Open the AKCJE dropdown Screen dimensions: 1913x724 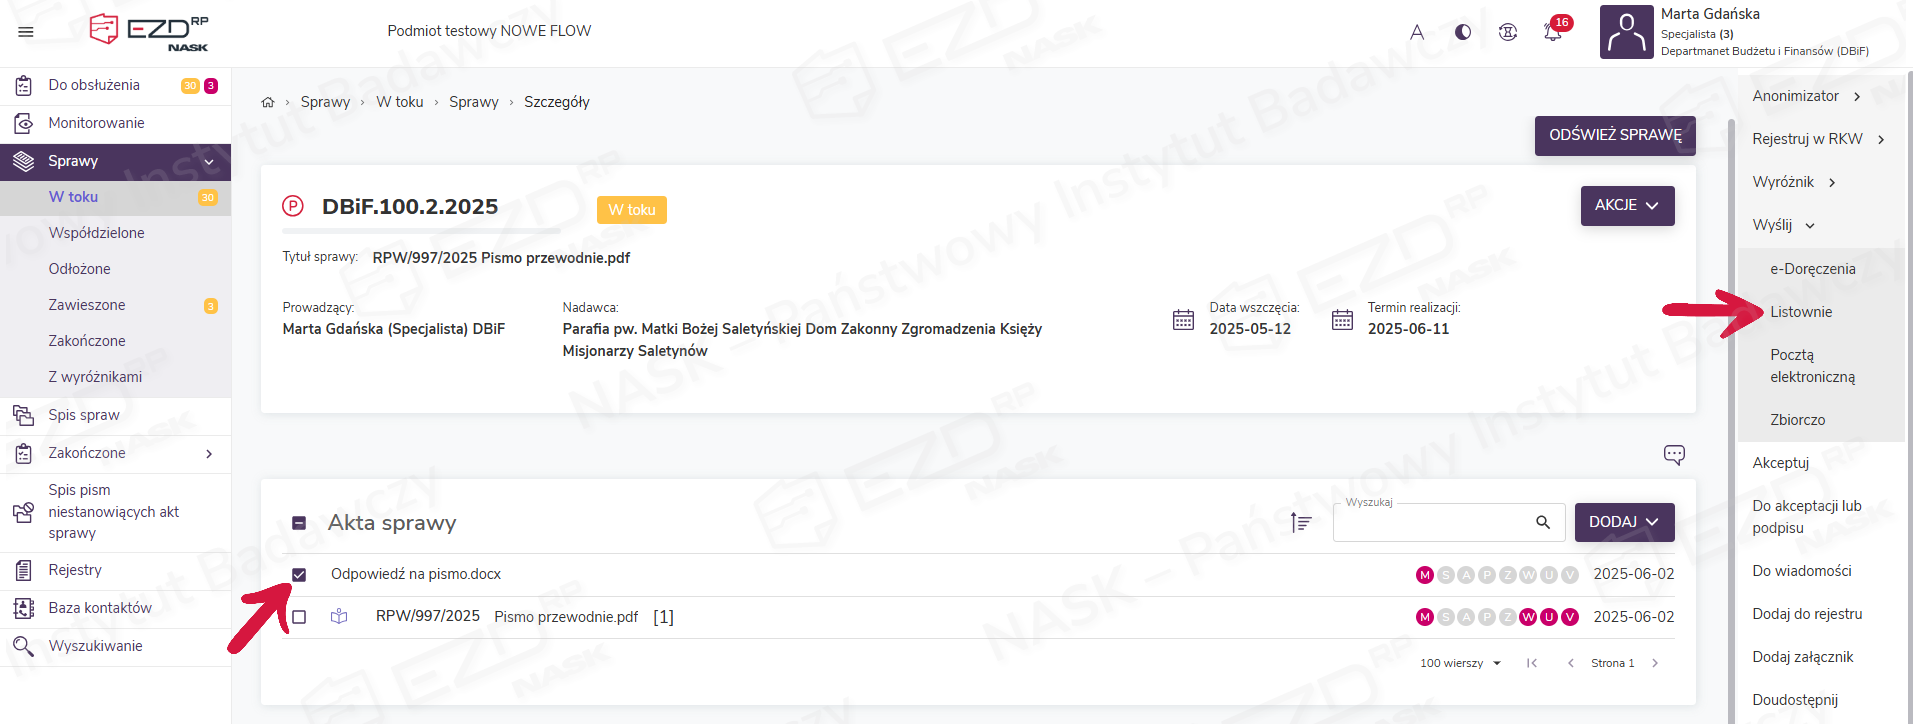pyautogui.click(x=1626, y=205)
